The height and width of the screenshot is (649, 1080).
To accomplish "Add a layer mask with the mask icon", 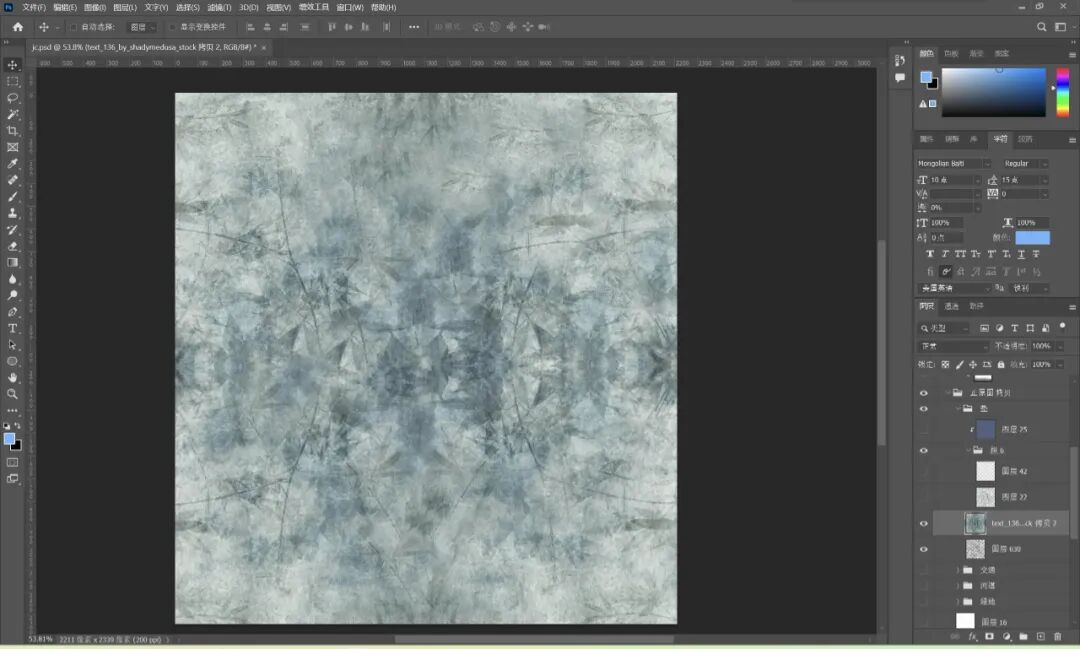I will 989,637.
